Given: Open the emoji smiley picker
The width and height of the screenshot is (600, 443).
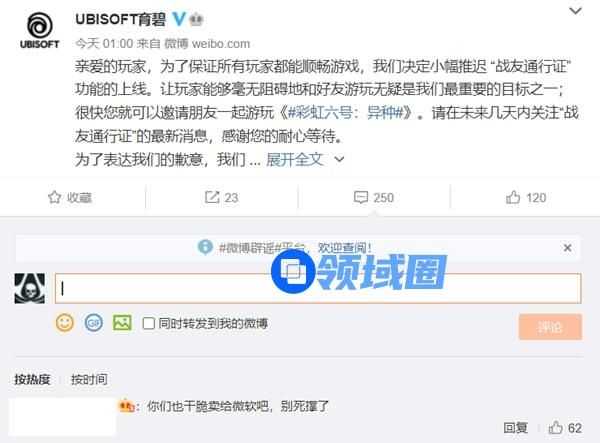Looking at the screenshot, I should click(65, 322).
